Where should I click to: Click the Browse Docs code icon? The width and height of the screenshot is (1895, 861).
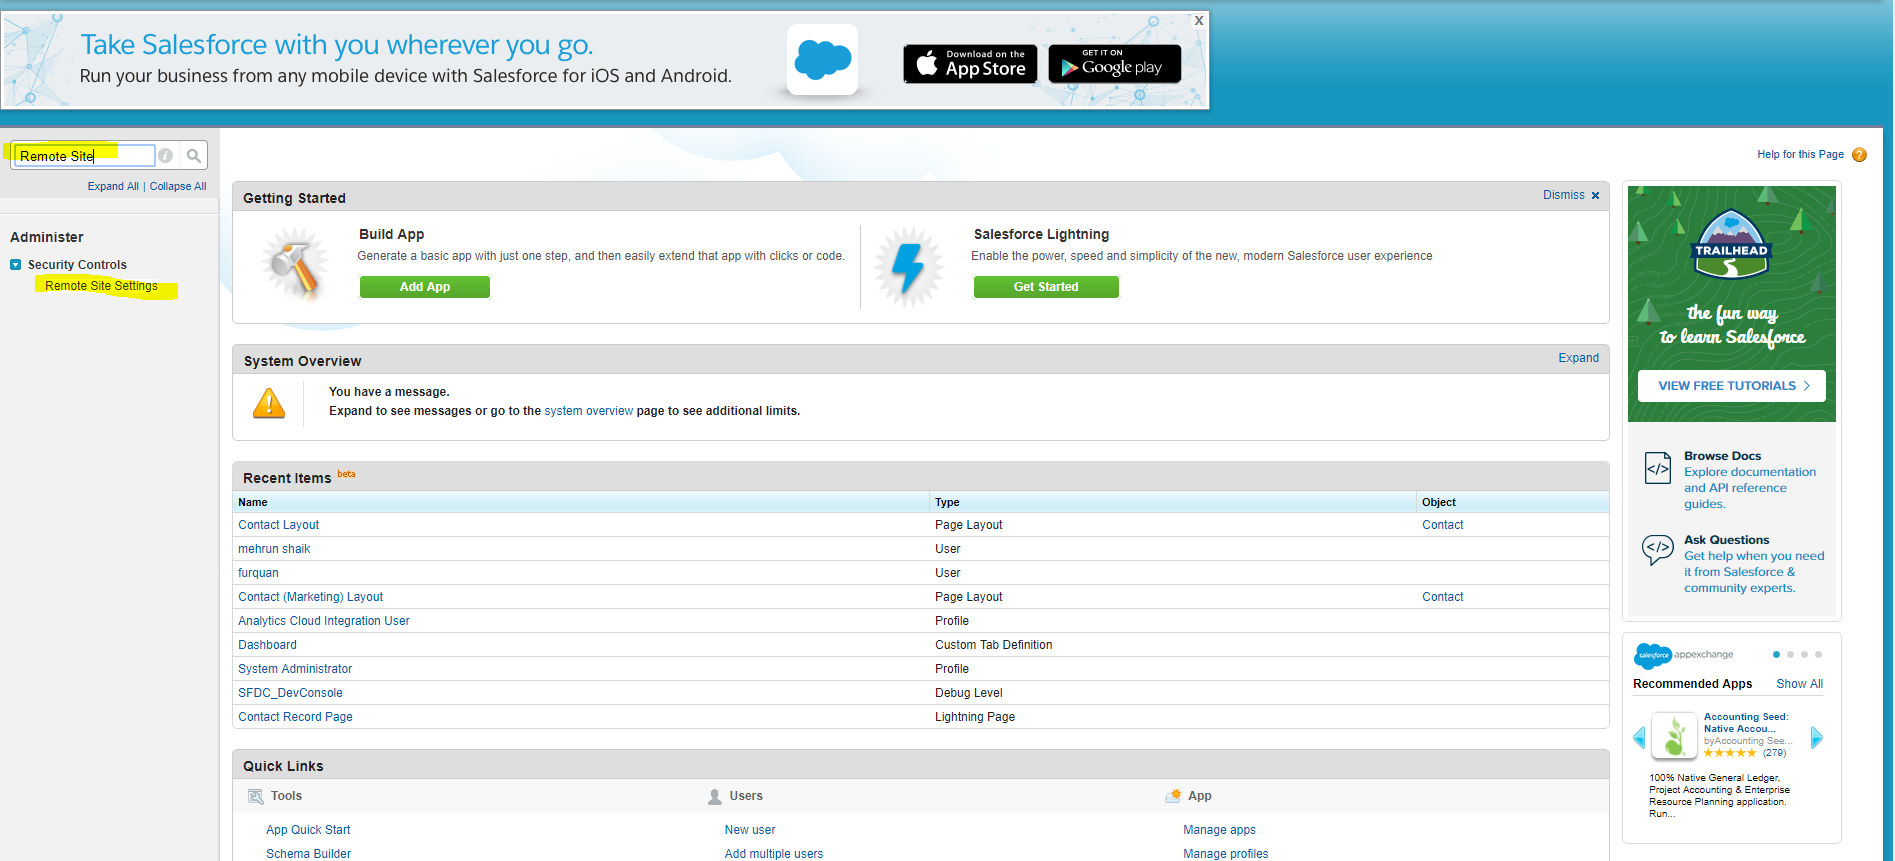click(x=1658, y=467)
